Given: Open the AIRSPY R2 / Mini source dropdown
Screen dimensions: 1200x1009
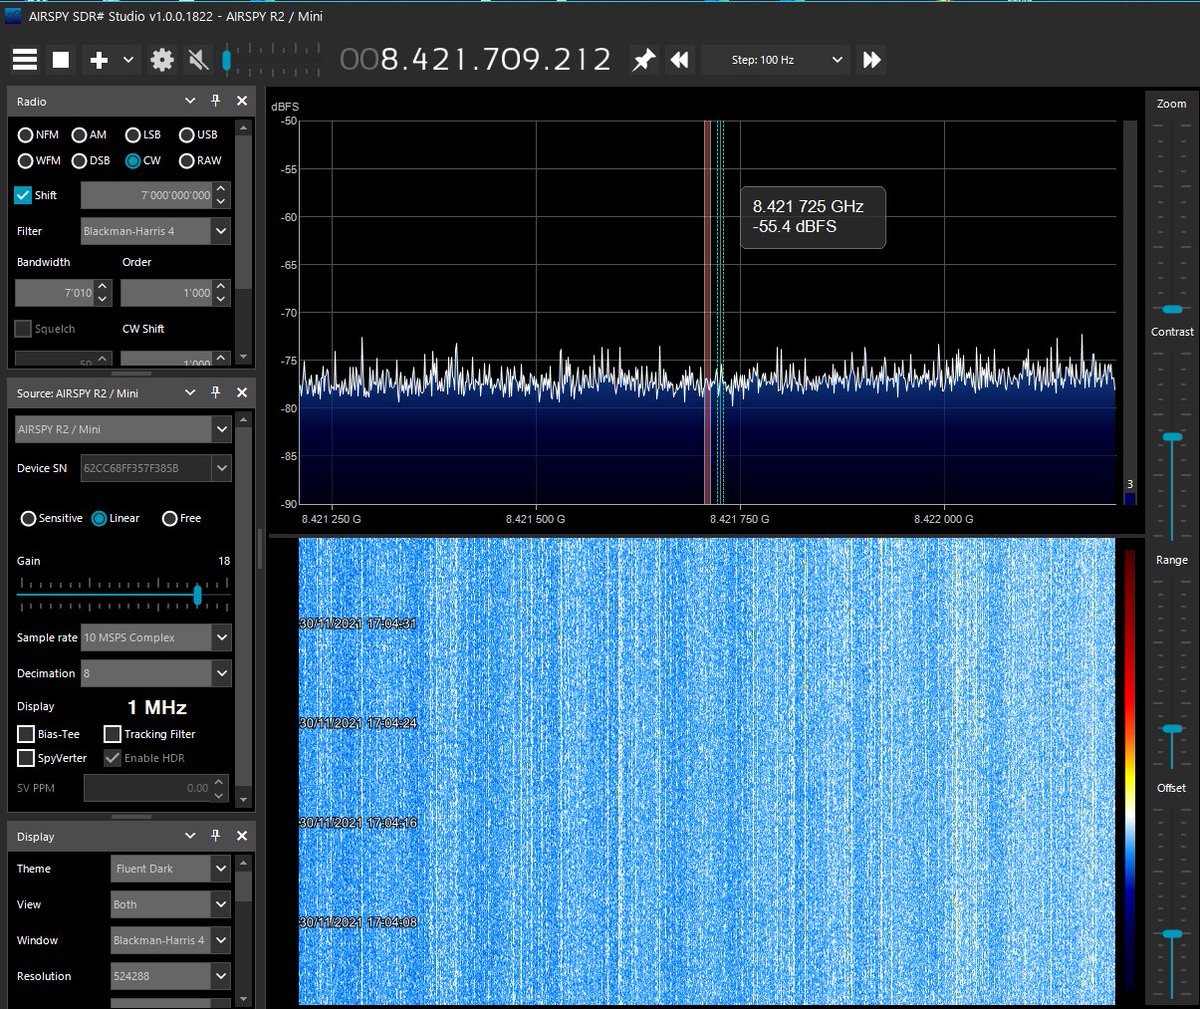Looking at the screenshot, I should click(123, 429).
